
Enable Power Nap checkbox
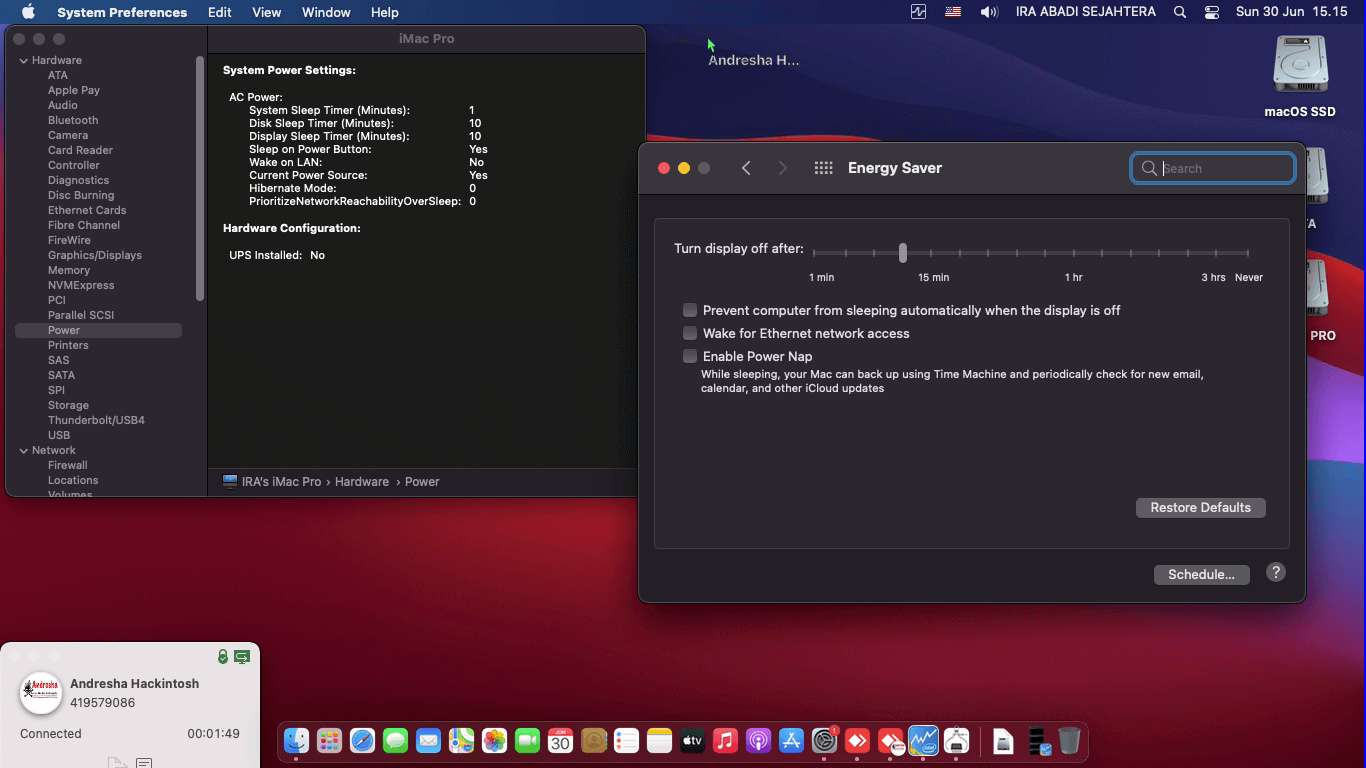690,356
